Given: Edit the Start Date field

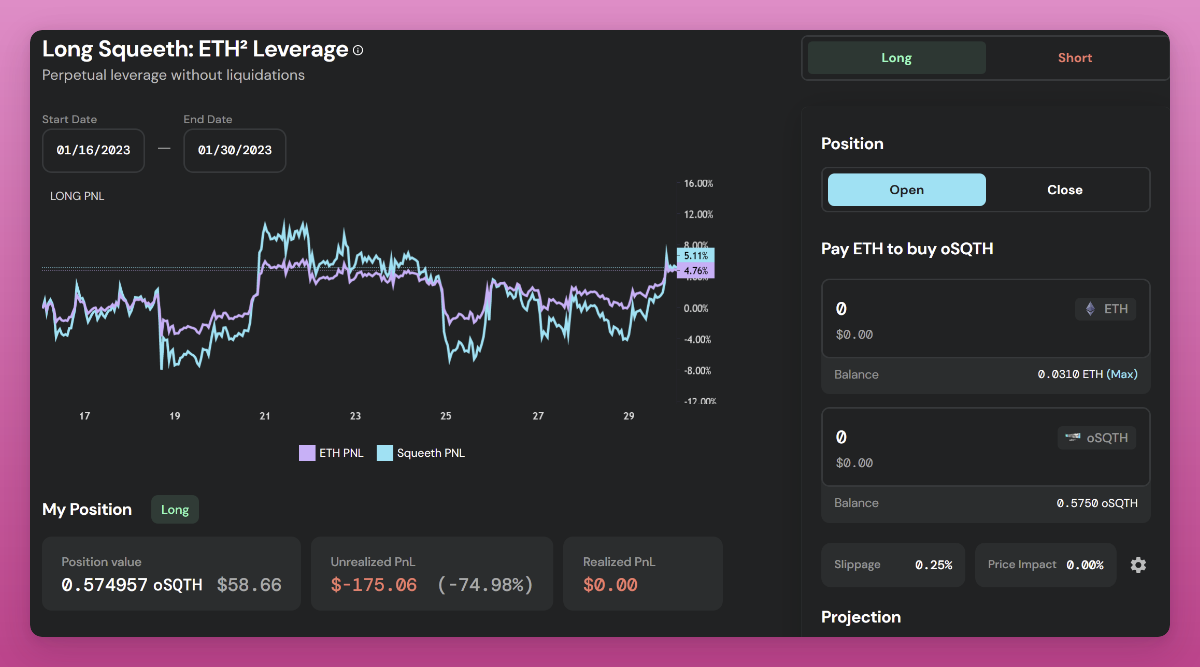Looking at the screenshot, I should point(93,150).
